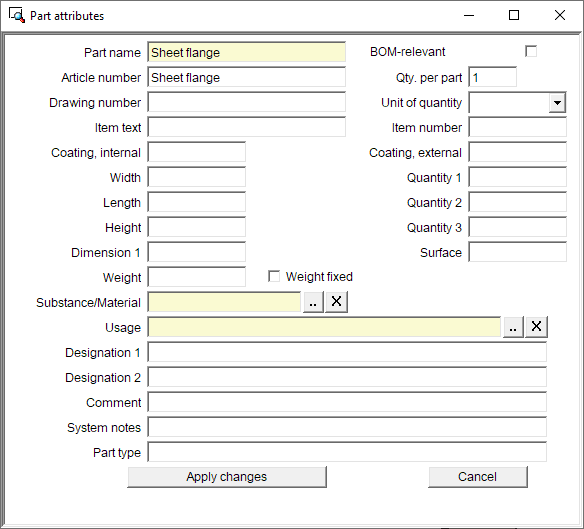This screenshot has height=529, width=584.
Task: Maximize the Part attributes window
Action: (514, 15)
